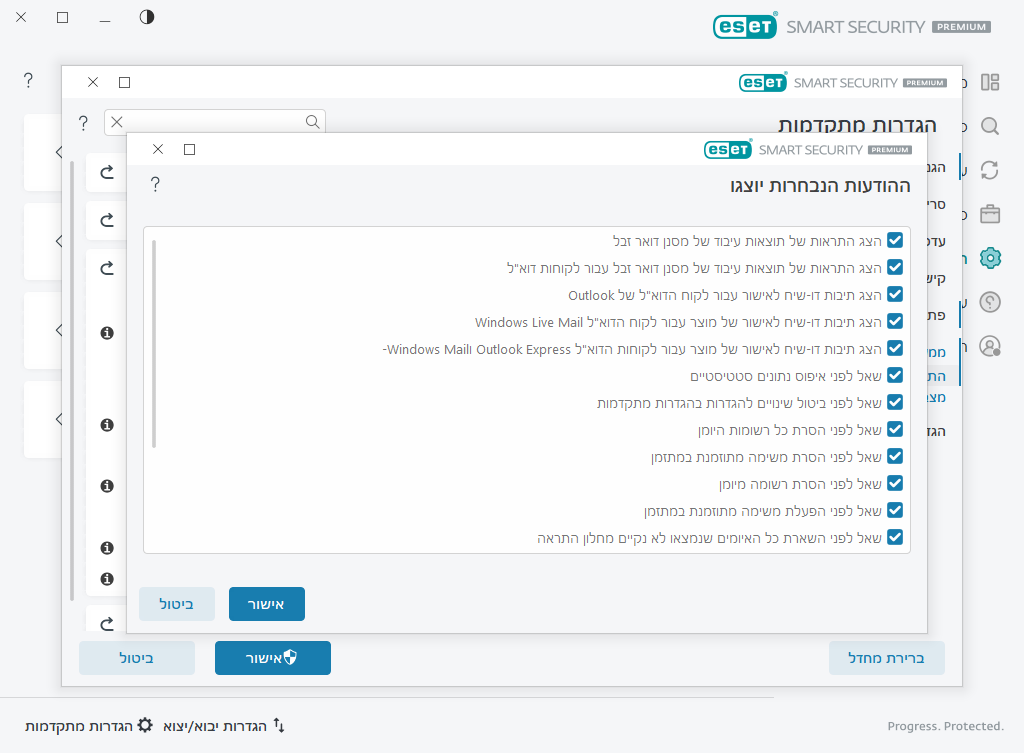Screen dimensions: 1024x753
Task: Click the search magnifier in advanced setup
Action: 313,121
